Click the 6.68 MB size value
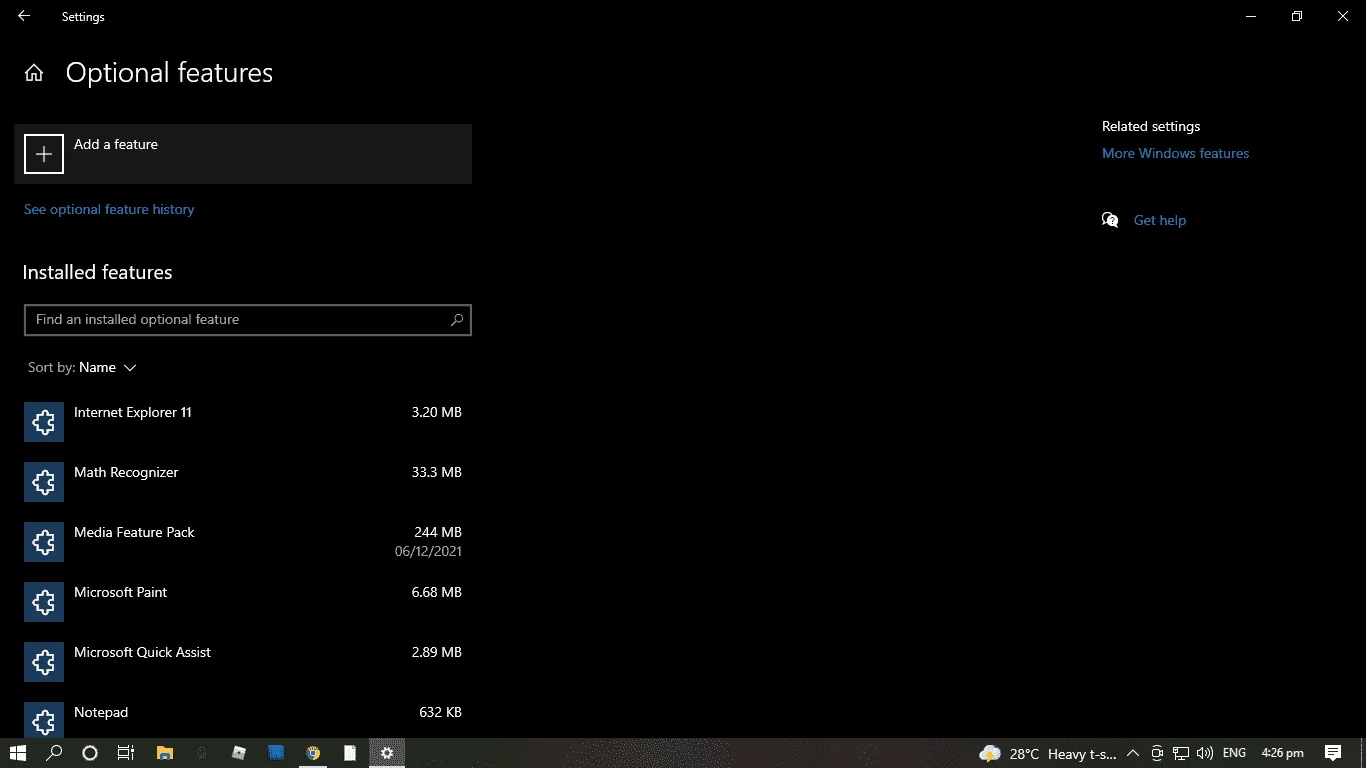The image size is (1366, 768). coord(437,592)
